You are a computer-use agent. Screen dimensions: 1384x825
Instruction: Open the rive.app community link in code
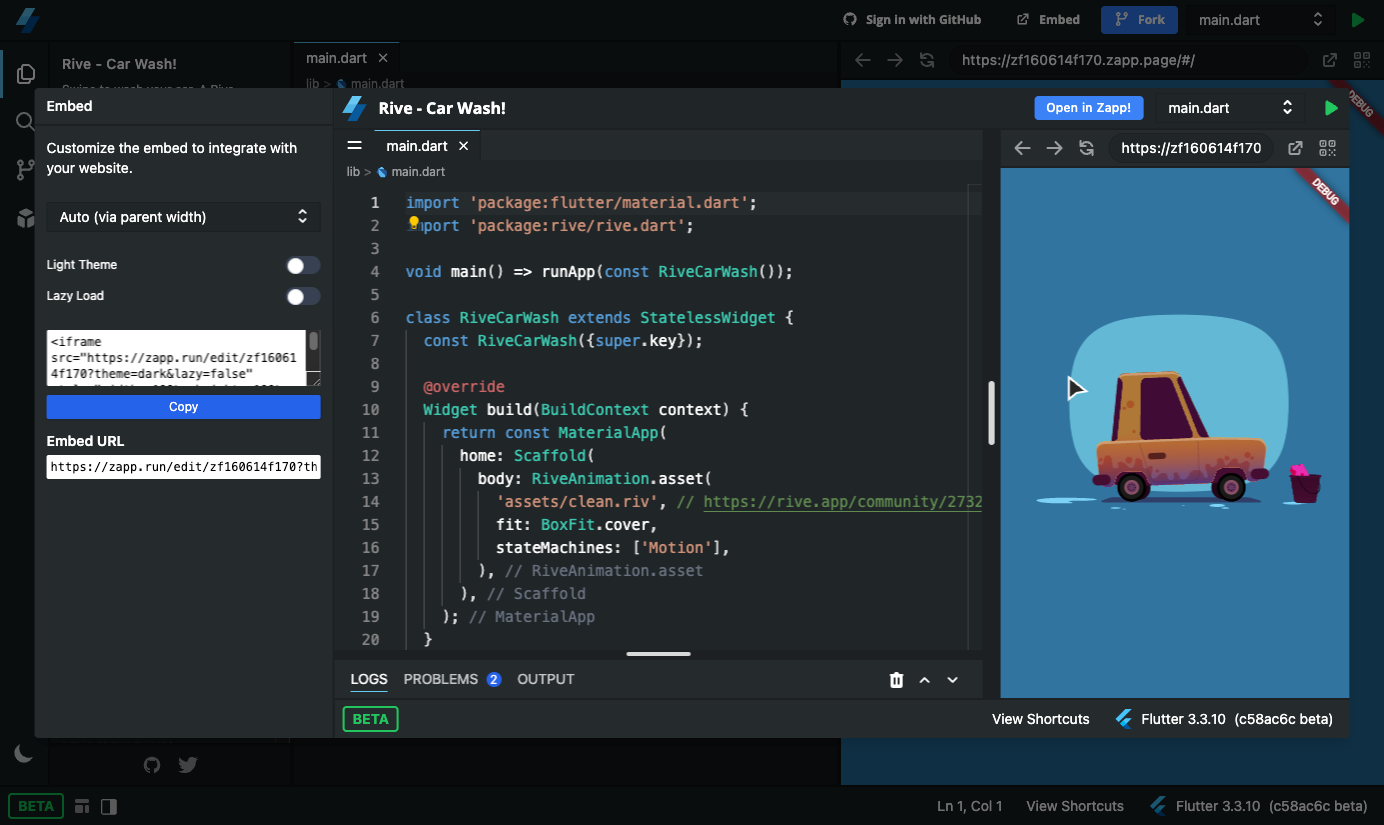tap(843, 502)
